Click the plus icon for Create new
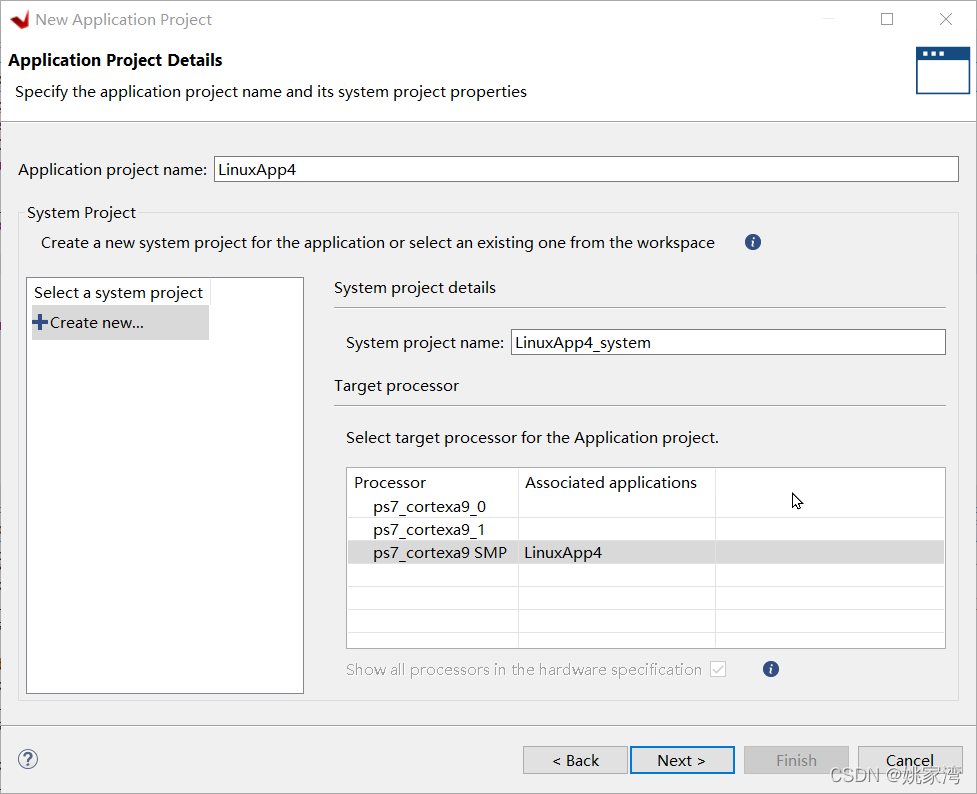 pyautogui.click(x=40, y=322)
